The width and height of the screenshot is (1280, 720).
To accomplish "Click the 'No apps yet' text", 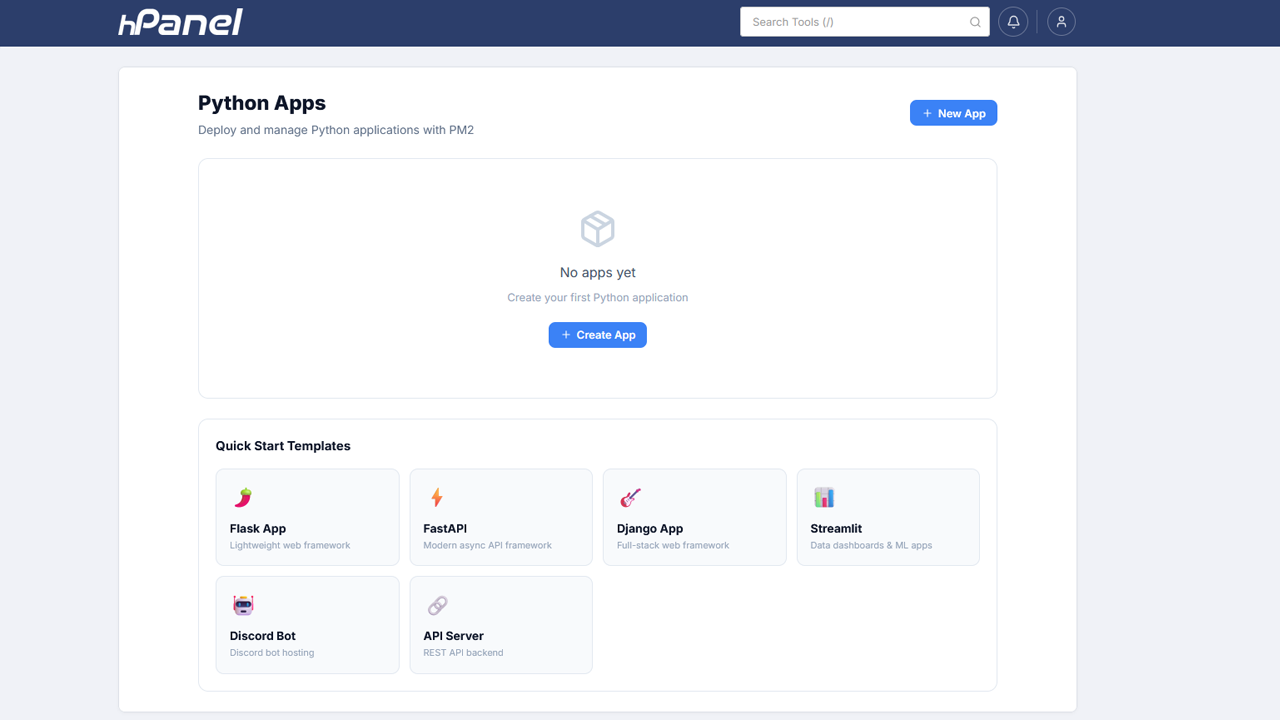I will 598,272.
